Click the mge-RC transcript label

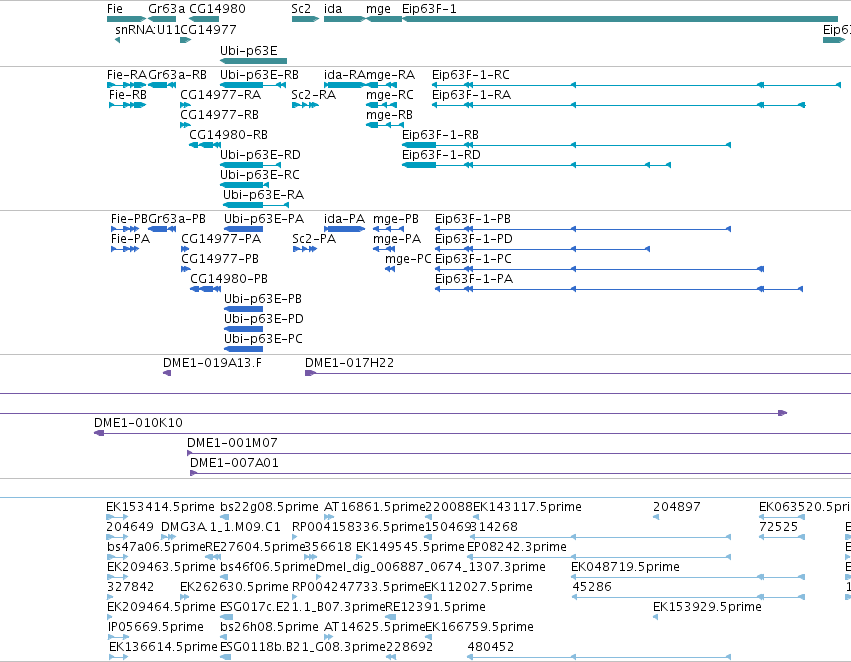pos(390,95)
